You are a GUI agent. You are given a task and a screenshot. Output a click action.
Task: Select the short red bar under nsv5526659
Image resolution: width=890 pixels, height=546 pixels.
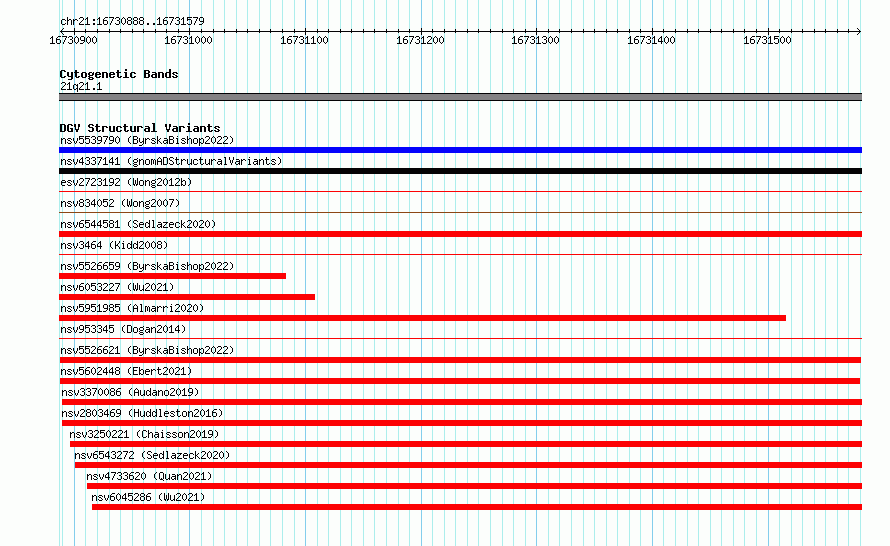[173, 276]
